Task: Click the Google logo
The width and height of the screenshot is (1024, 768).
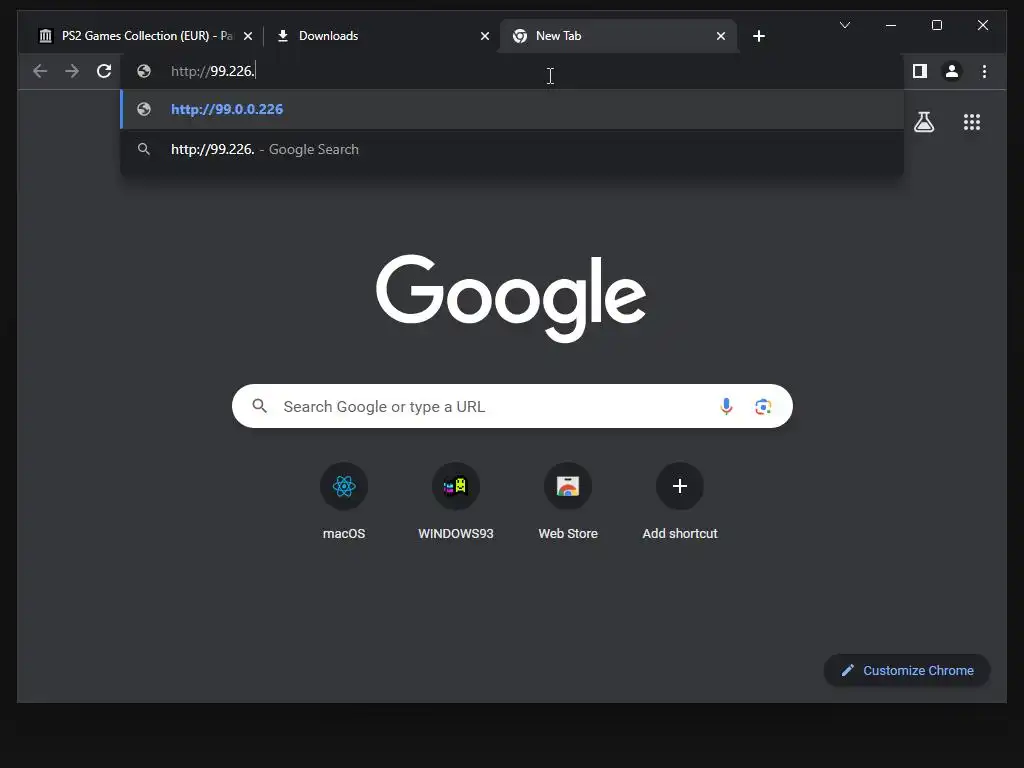Action: (511, 298)
